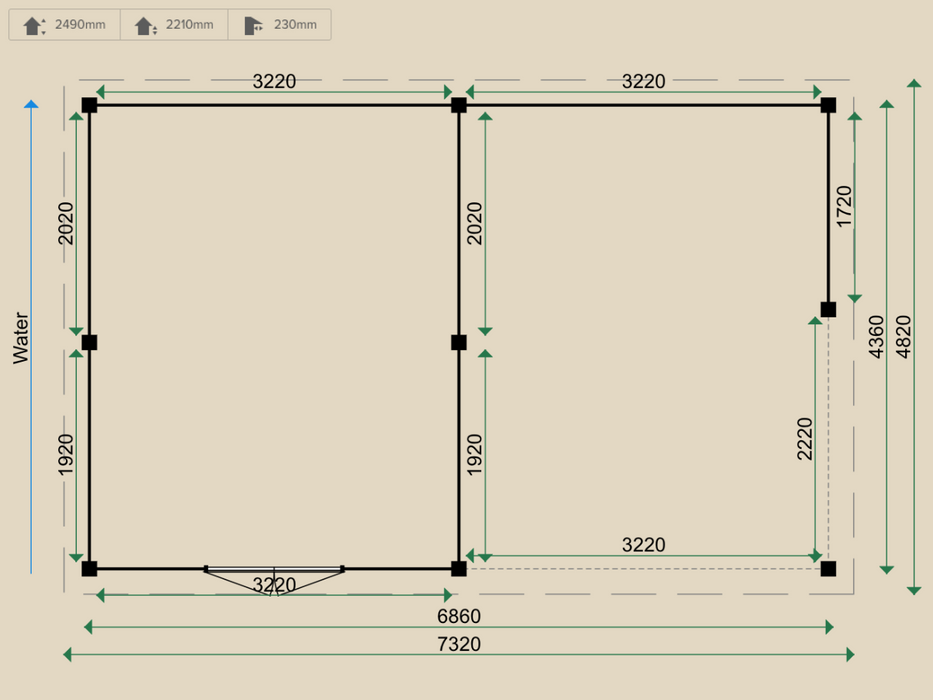Select the top-right corner post
Viewport: 933px width, 700px height.
(x=829, y=104)
